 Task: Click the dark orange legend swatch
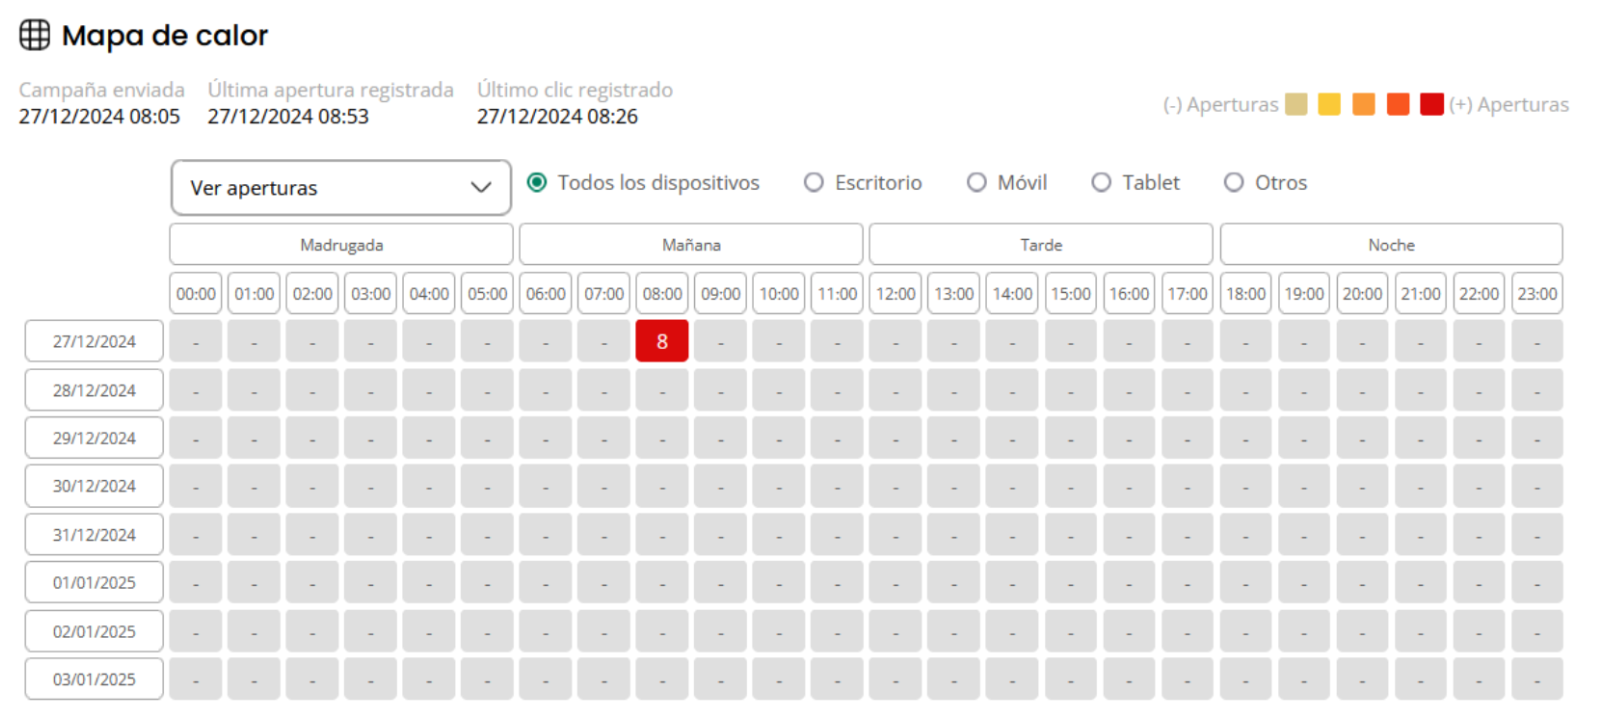1398,104
